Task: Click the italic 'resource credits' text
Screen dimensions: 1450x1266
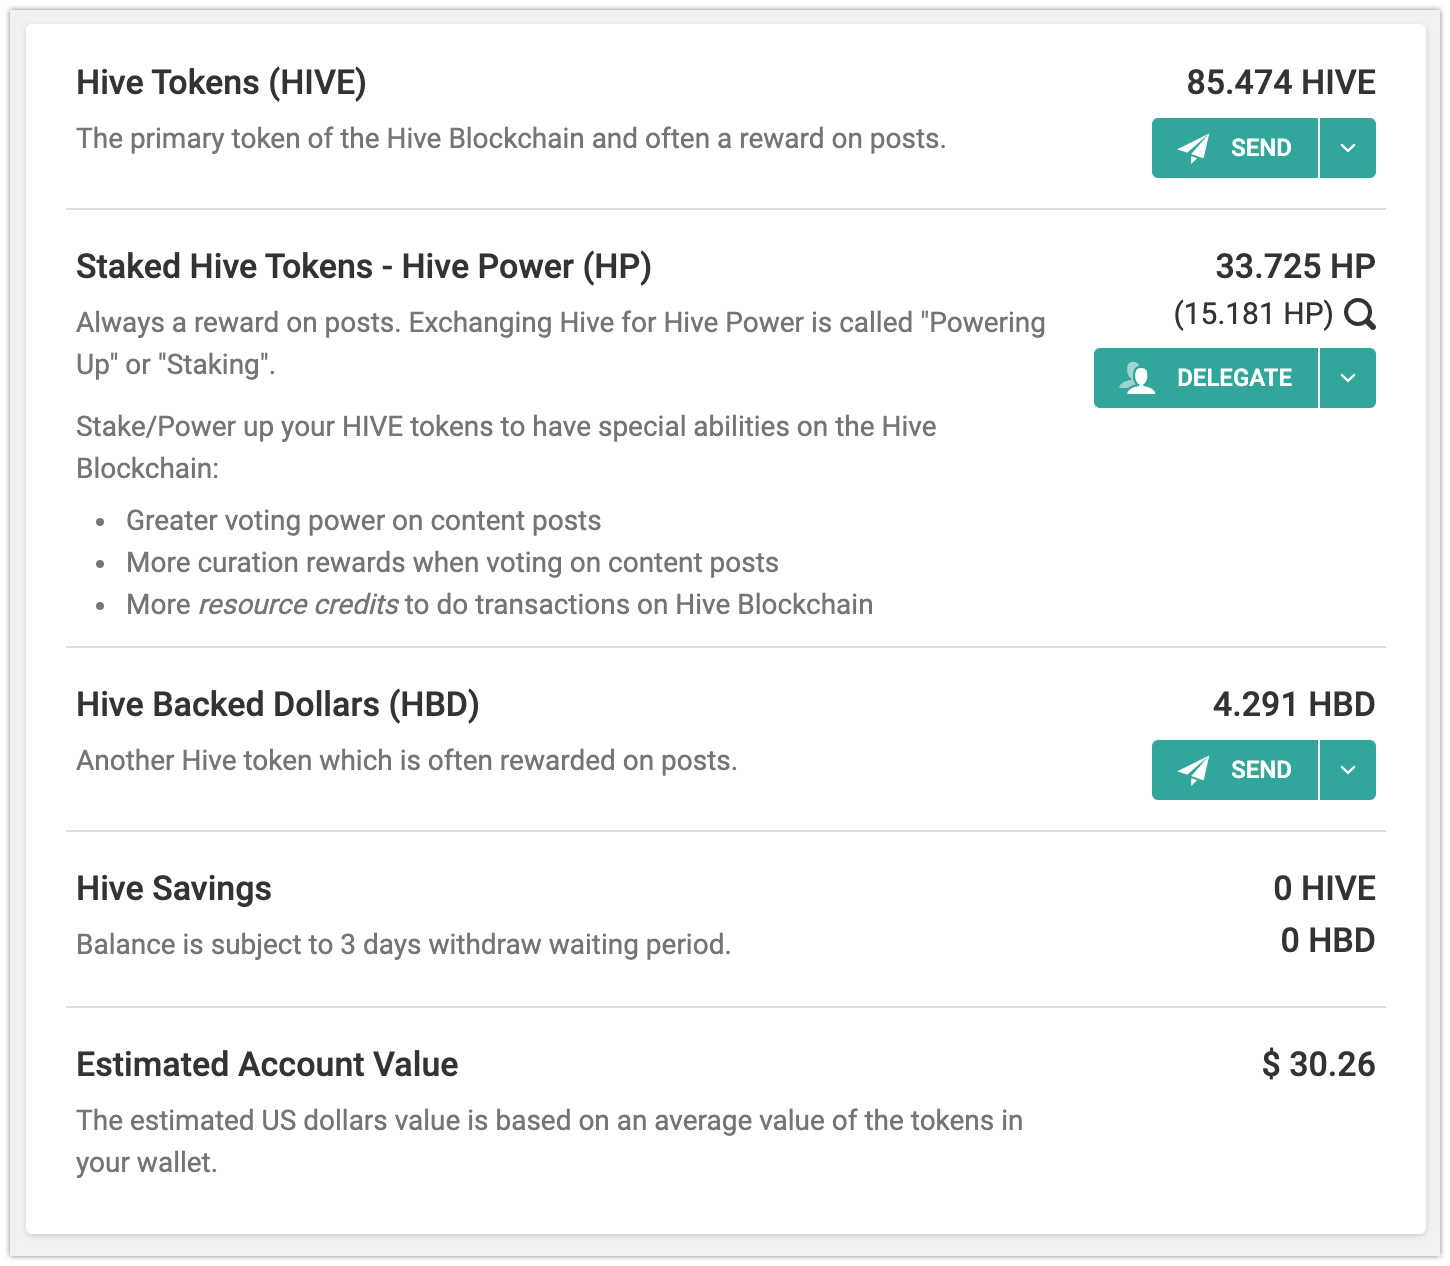Action: 298,604
